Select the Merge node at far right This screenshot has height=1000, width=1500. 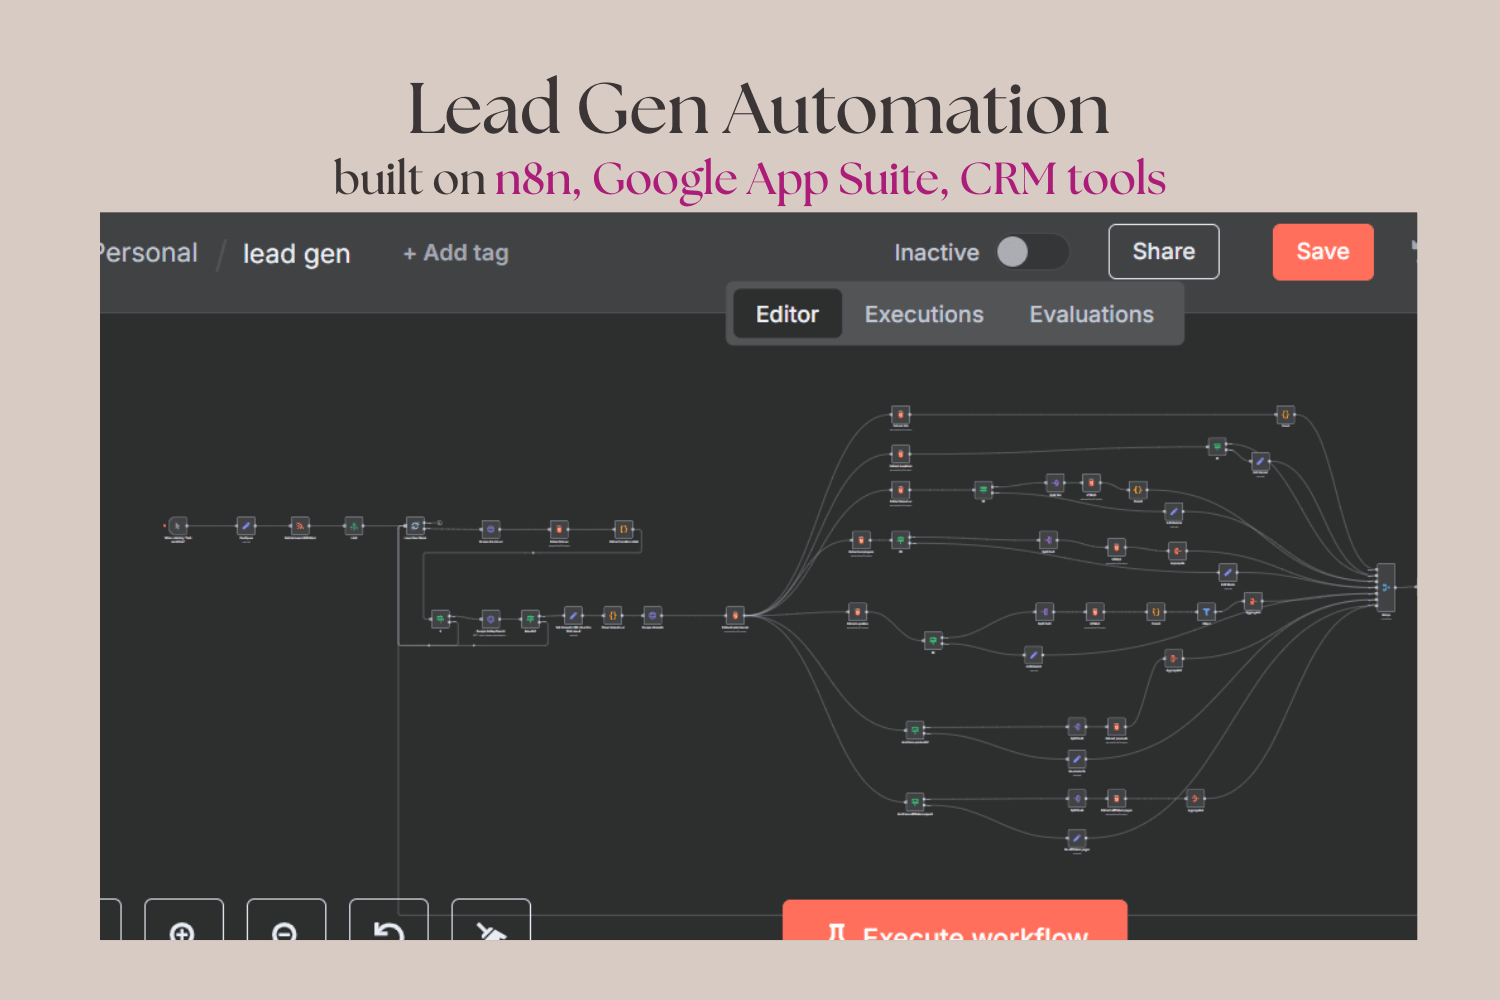coord(1386,587)
